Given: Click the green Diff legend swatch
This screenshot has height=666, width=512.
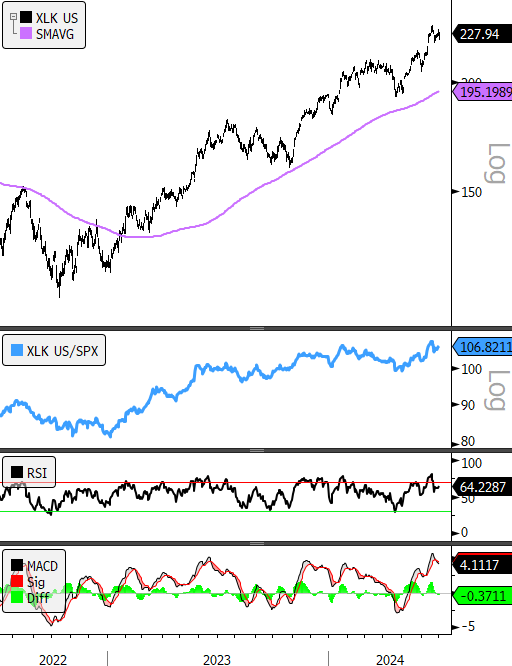Looking at the screenshot, I should point(17,597).
